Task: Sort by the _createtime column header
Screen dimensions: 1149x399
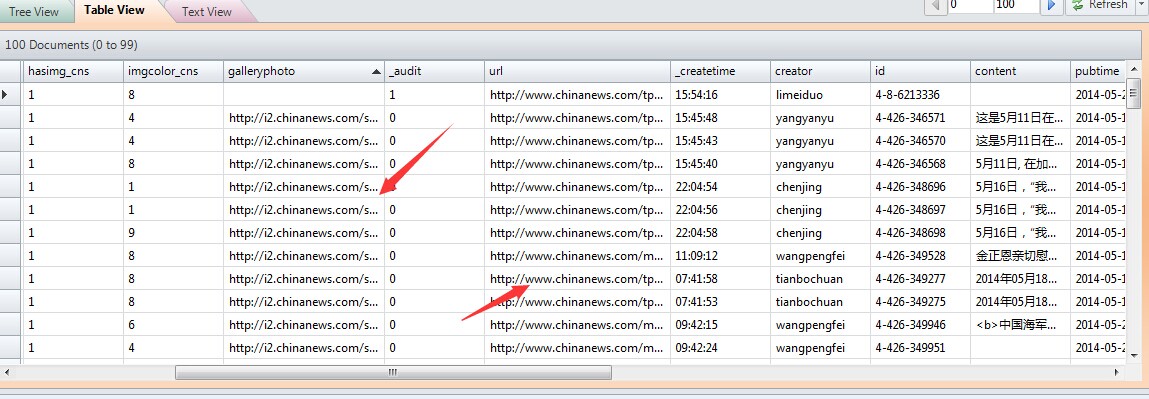Action: (720, 71)
